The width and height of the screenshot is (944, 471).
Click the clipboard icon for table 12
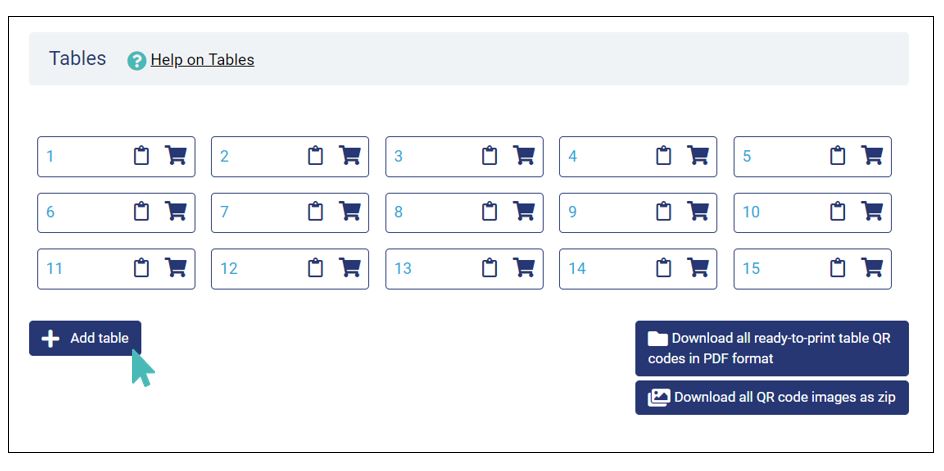click(x=315, y=267)
